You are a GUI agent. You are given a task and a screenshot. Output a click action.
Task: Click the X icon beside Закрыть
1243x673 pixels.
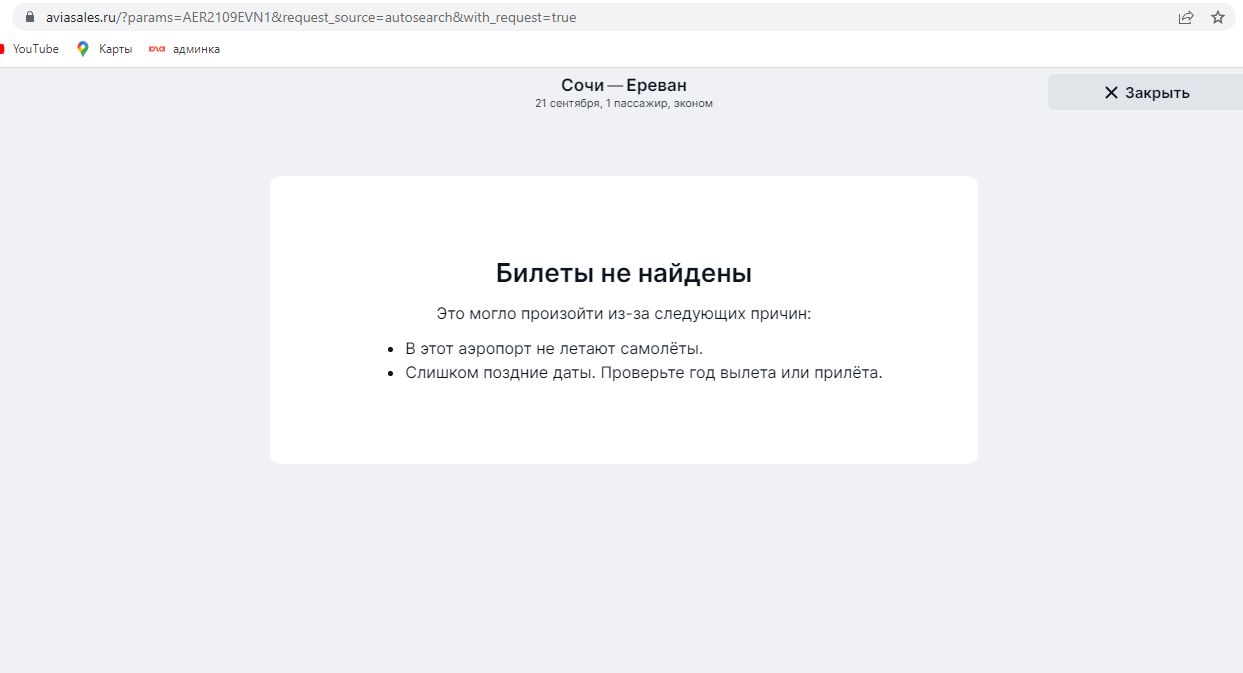[1111, 92]
